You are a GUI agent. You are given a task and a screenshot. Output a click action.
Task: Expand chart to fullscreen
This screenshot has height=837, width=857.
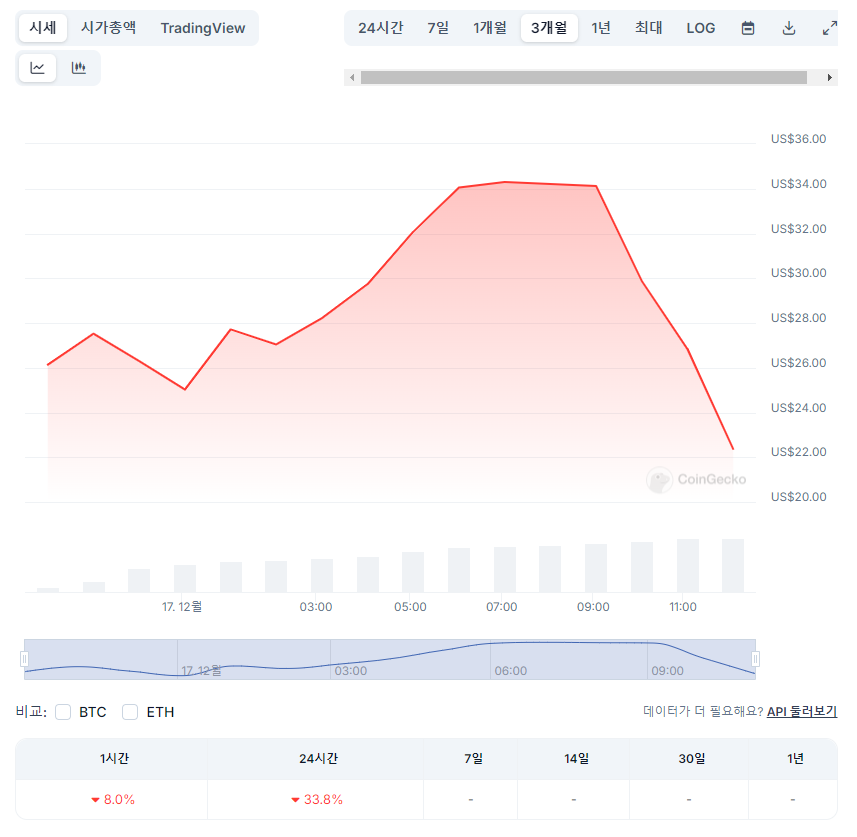830,28
